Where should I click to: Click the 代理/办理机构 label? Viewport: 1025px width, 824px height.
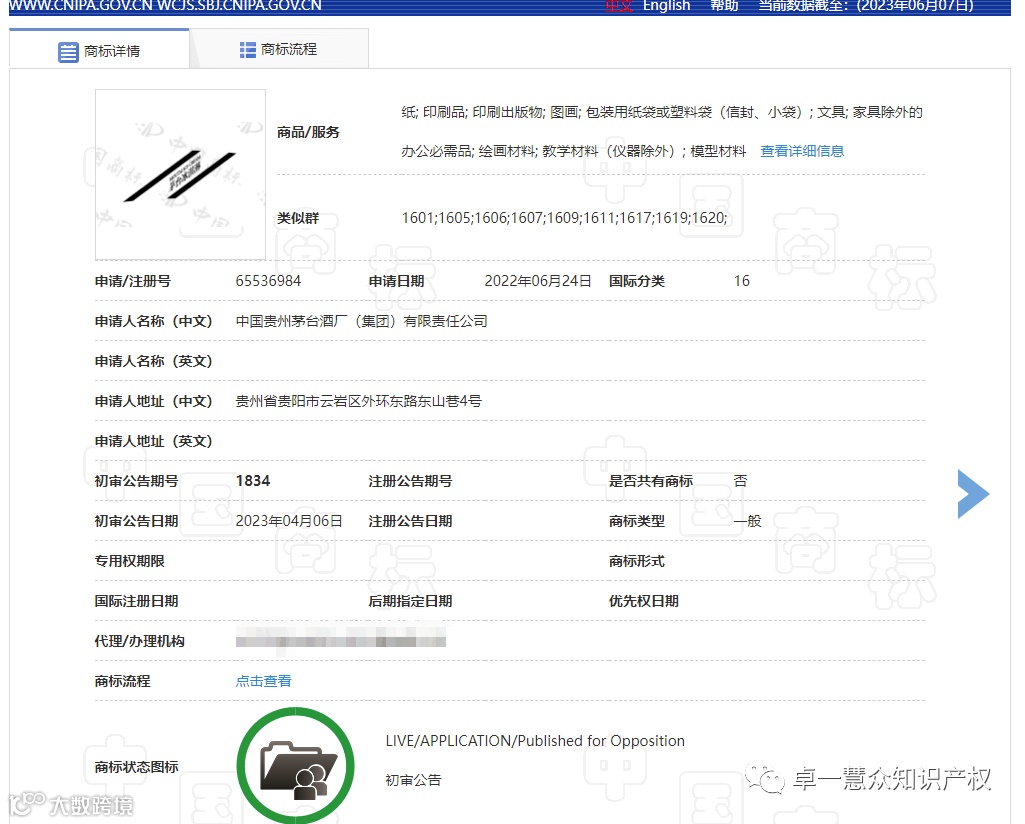pos(139,641)
